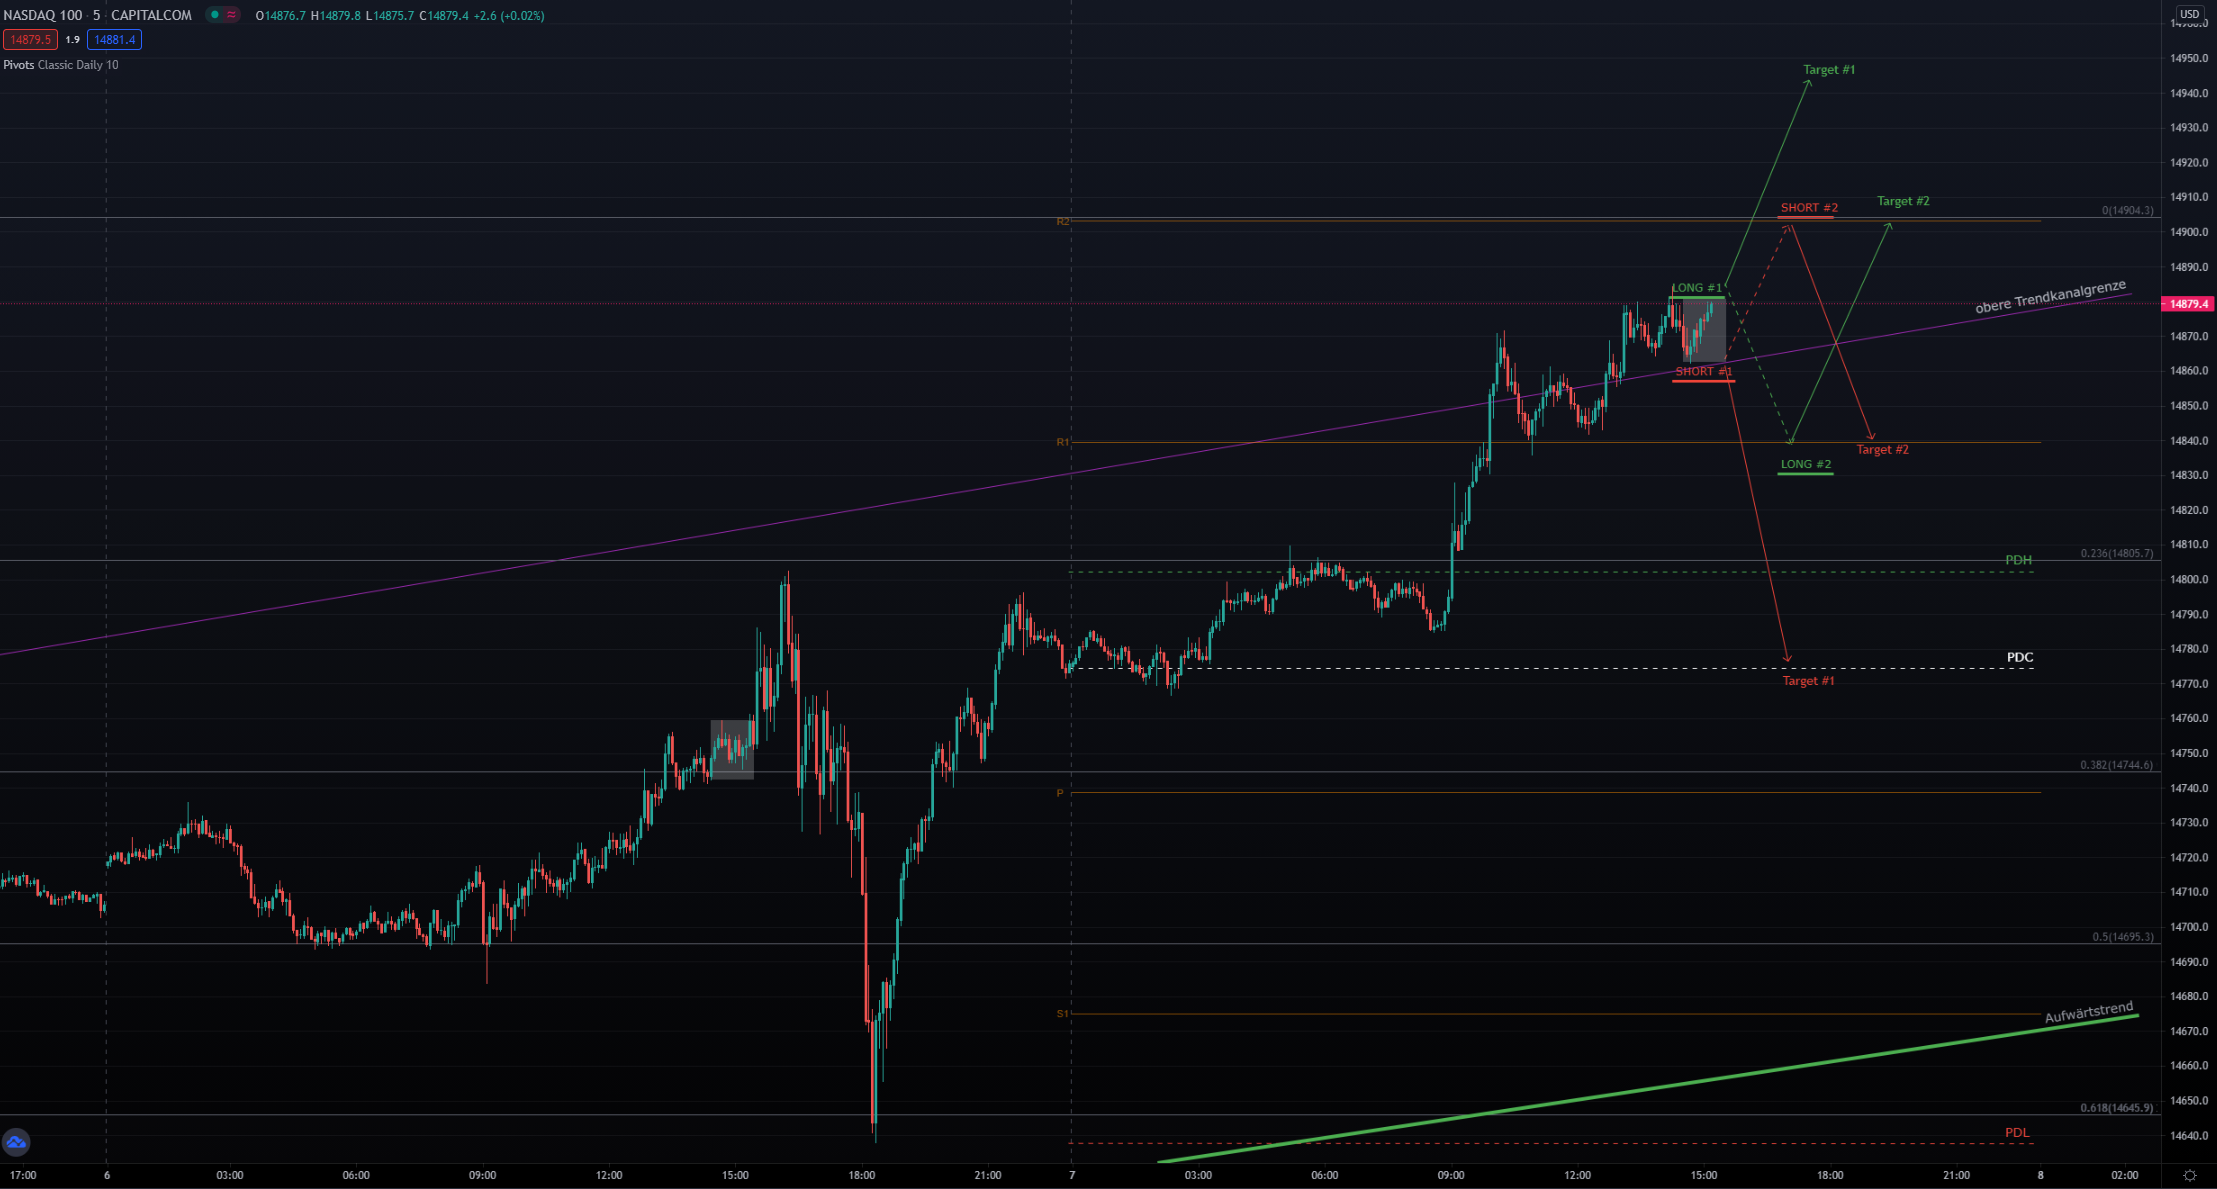The width and height of the screenshot is (2217, 1189).
Task: Click the green Target #1 text label
Action: (x=1829, y=70)
